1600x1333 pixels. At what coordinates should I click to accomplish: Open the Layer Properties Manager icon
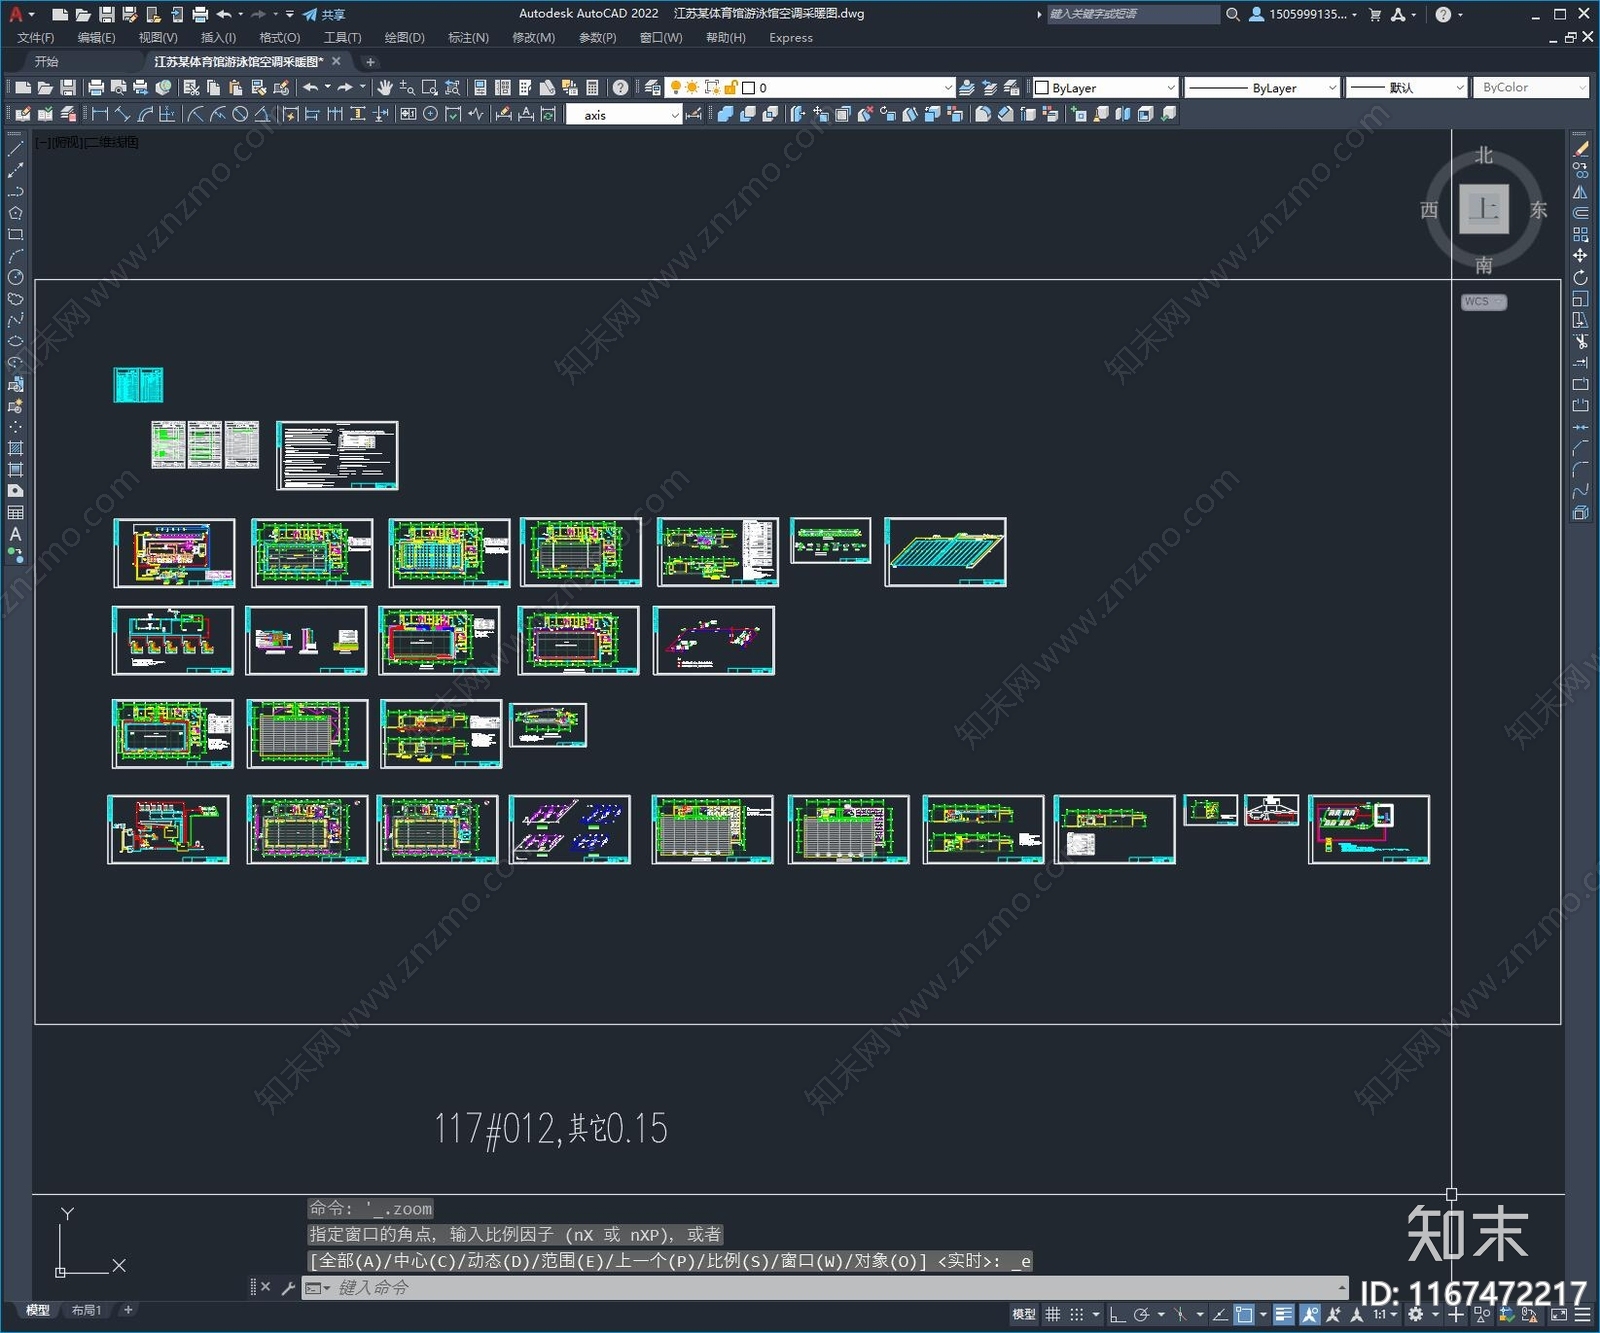652,88
